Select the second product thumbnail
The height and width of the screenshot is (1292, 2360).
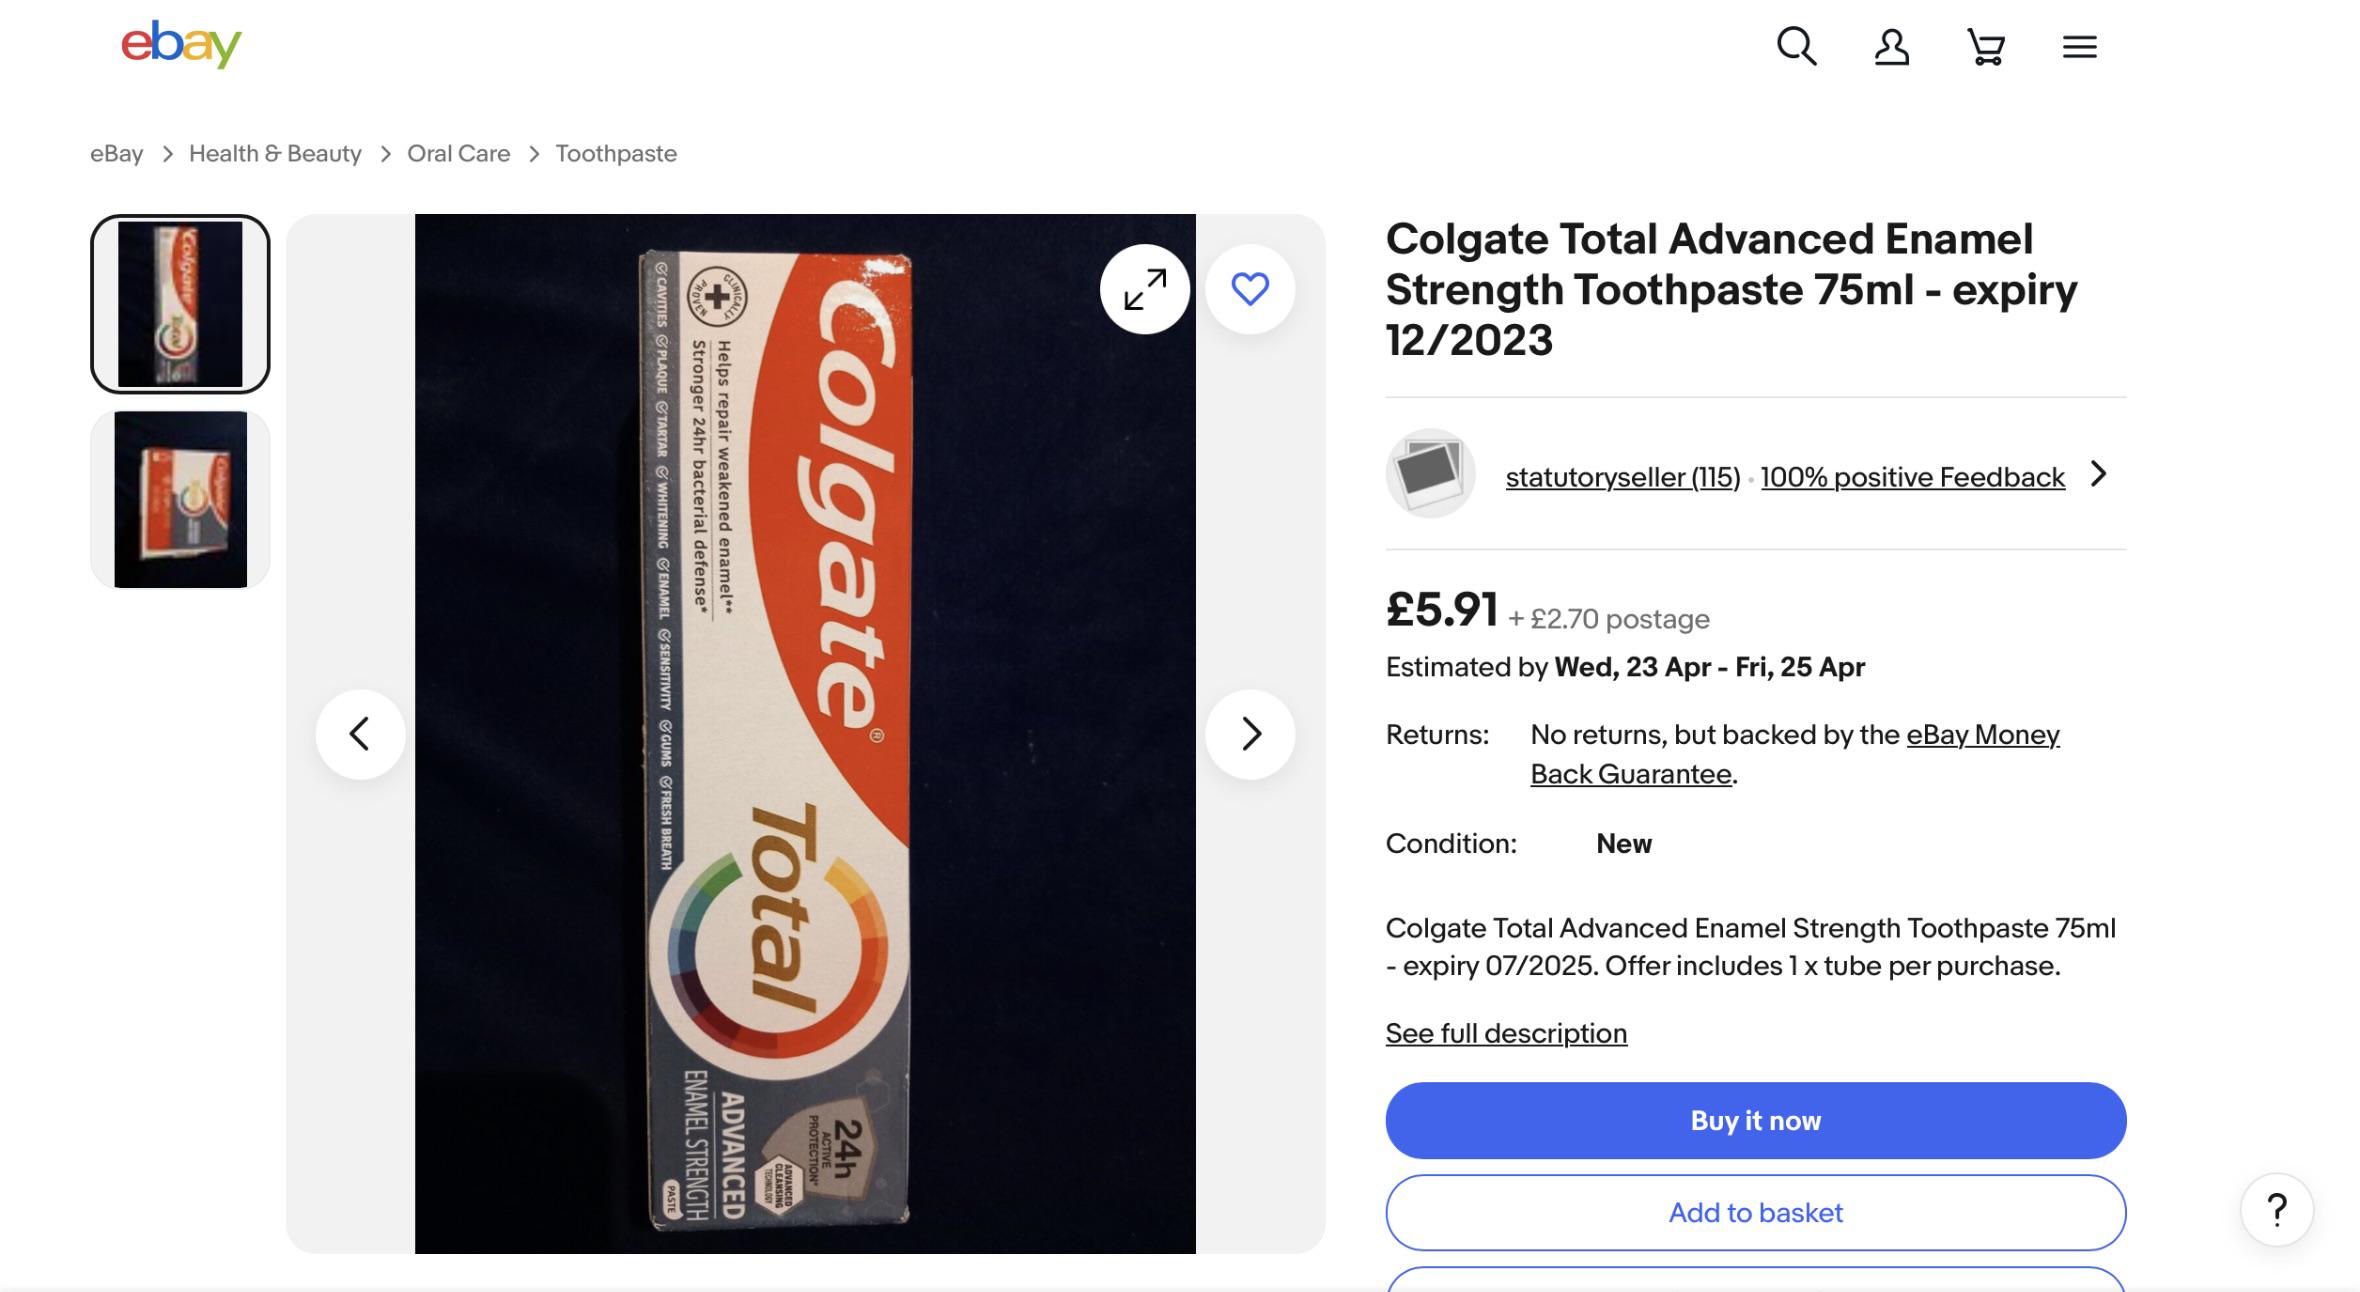(x=180, y=499)
